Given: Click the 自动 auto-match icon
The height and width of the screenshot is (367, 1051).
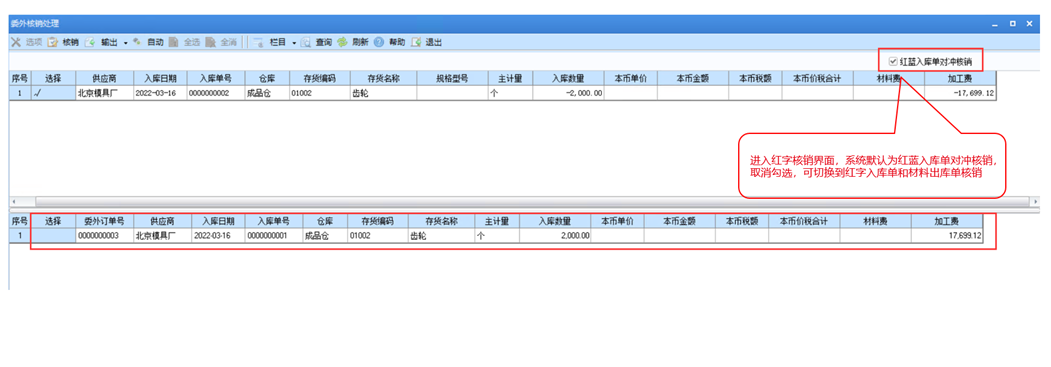Looking at the screenshot, I should pos(137,42).
